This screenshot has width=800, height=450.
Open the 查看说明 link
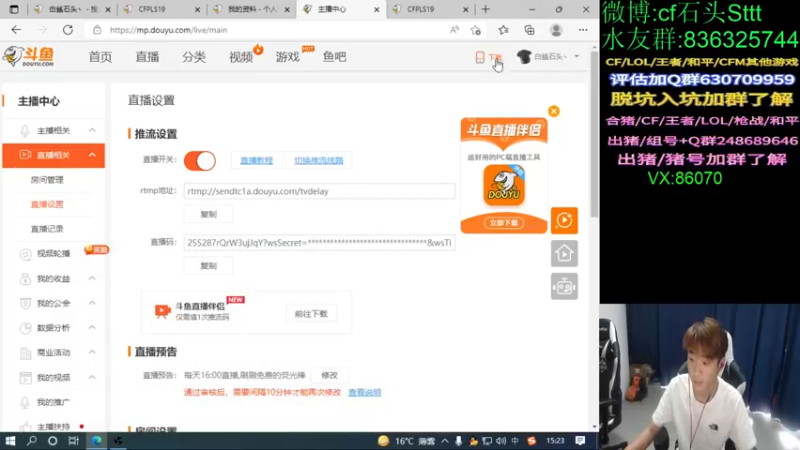pos(365,393)
